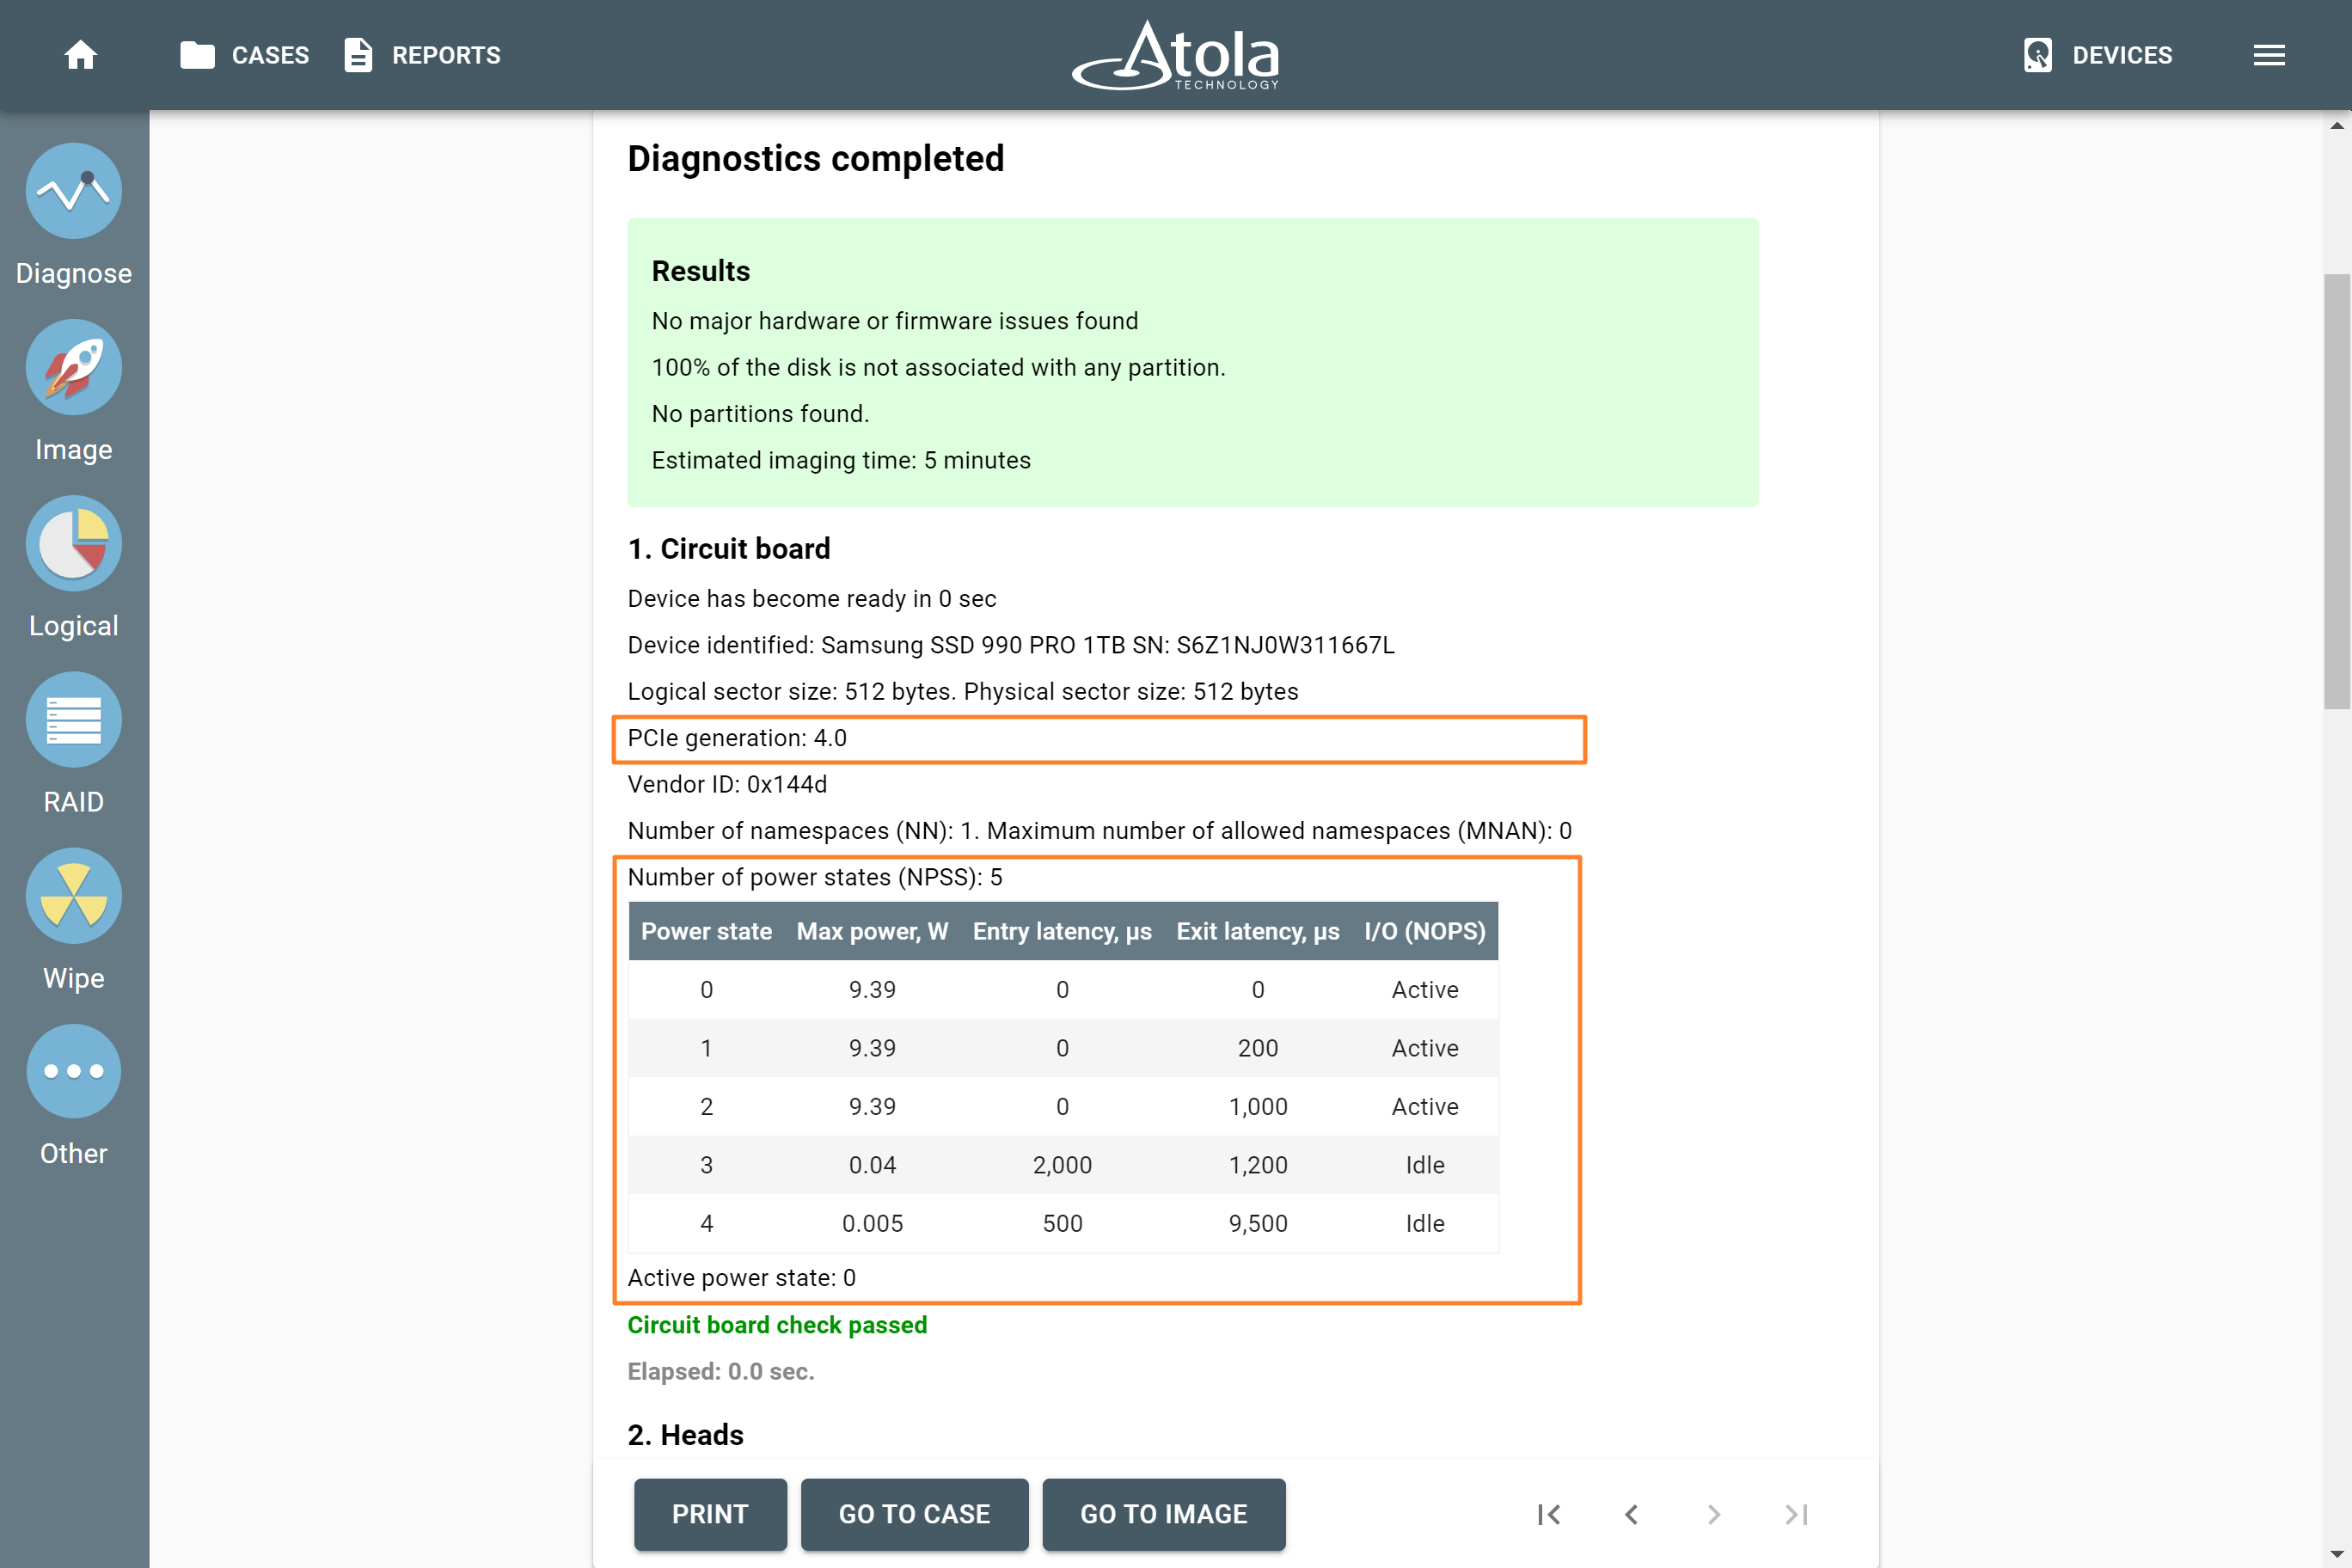Click the Diagnostics completed heading
Viewport: 2352px width, 1568px height.
[x=816, y=158]
